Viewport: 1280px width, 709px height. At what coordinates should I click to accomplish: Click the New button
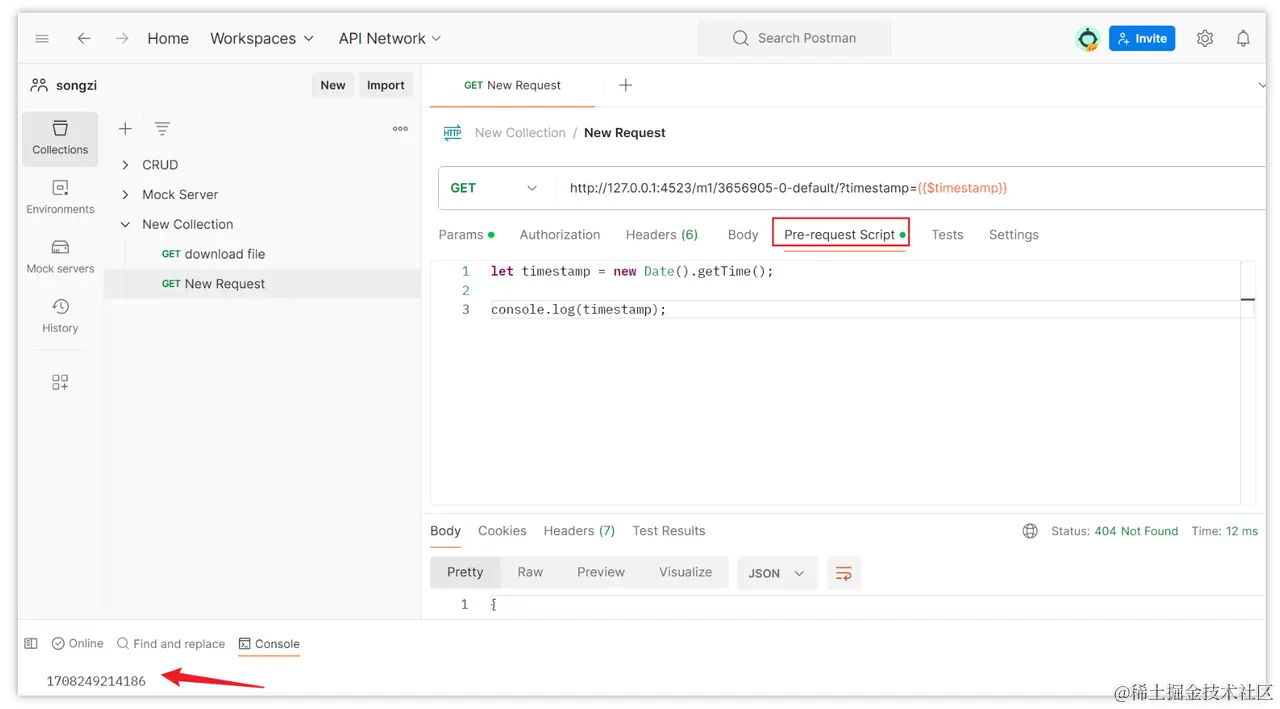333,85
